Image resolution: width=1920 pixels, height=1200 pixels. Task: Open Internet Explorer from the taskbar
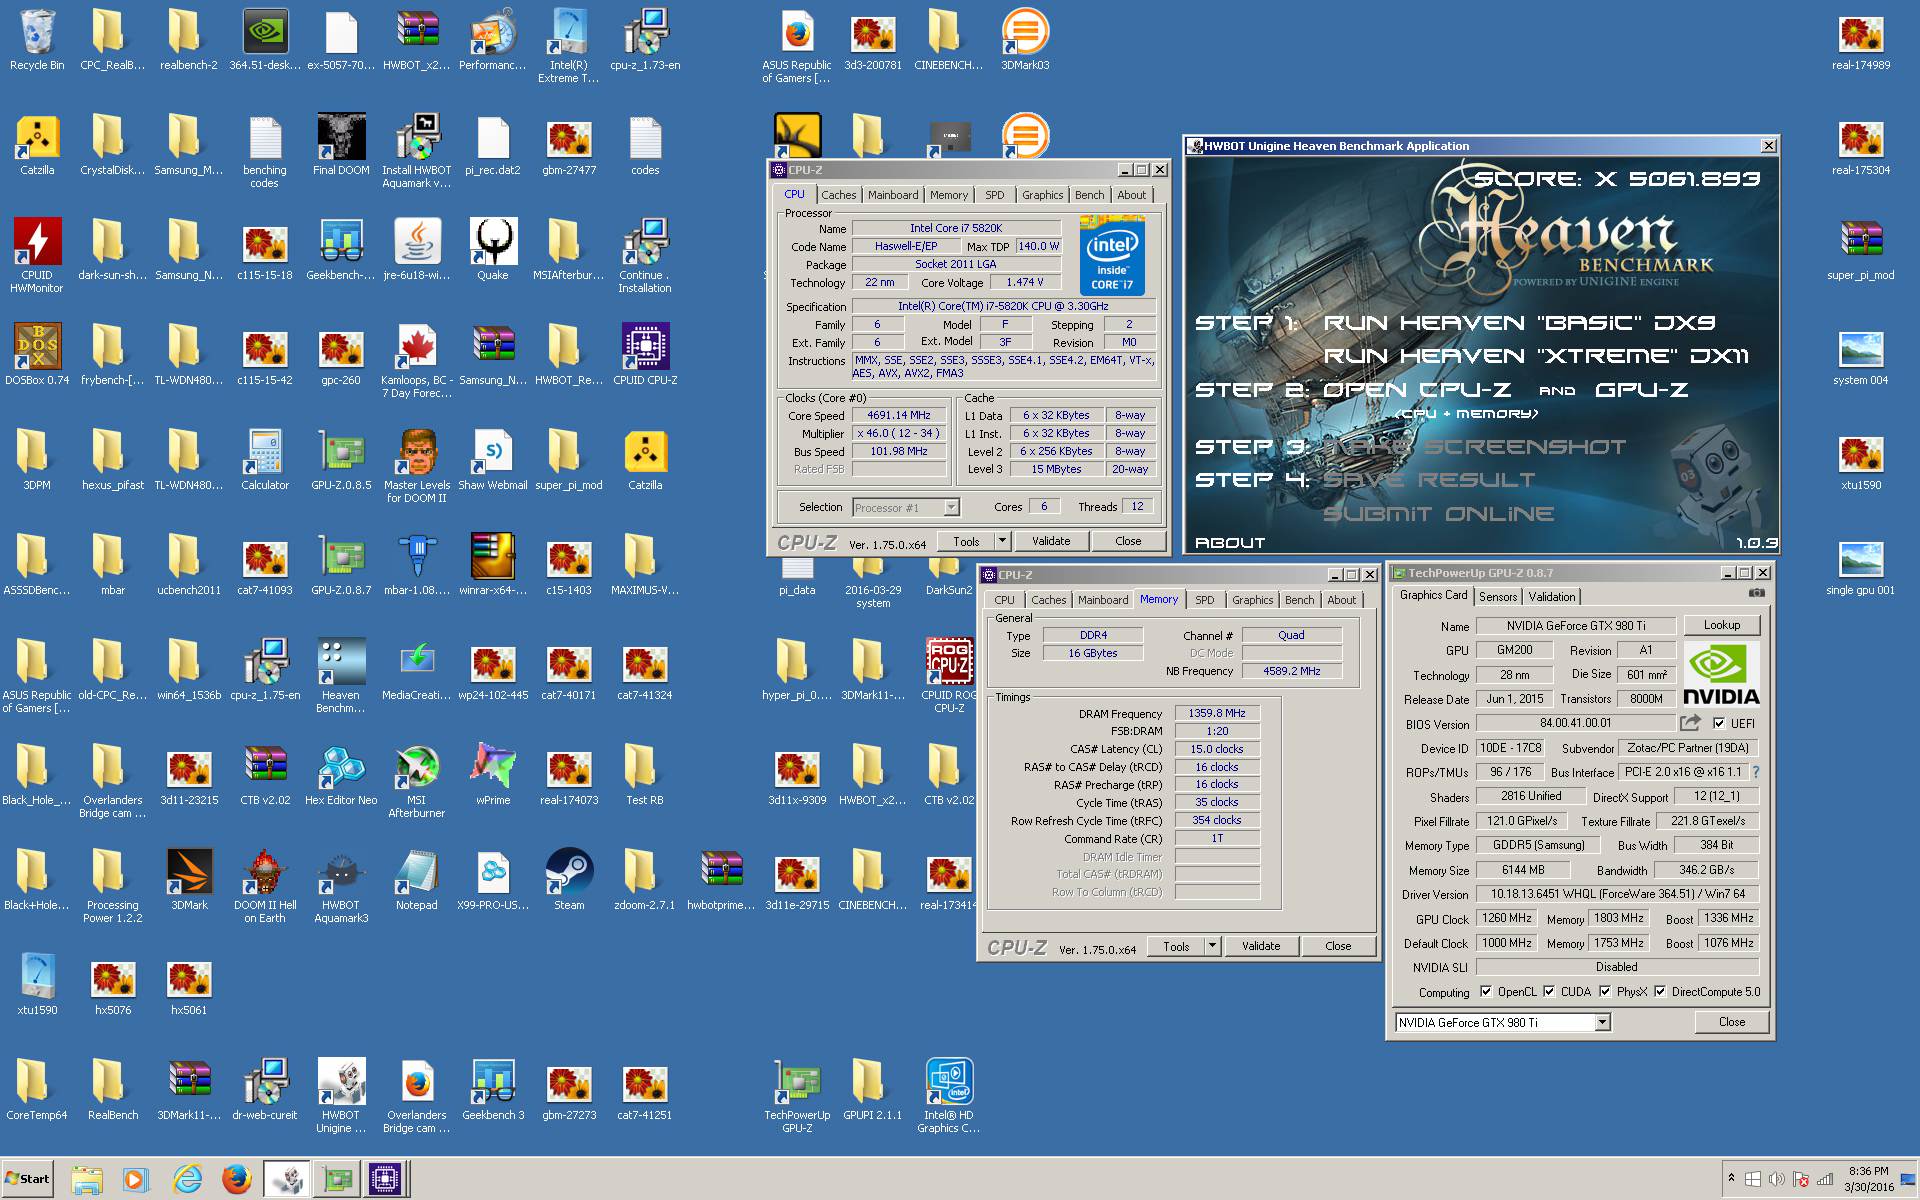[x=187, y=1180]
